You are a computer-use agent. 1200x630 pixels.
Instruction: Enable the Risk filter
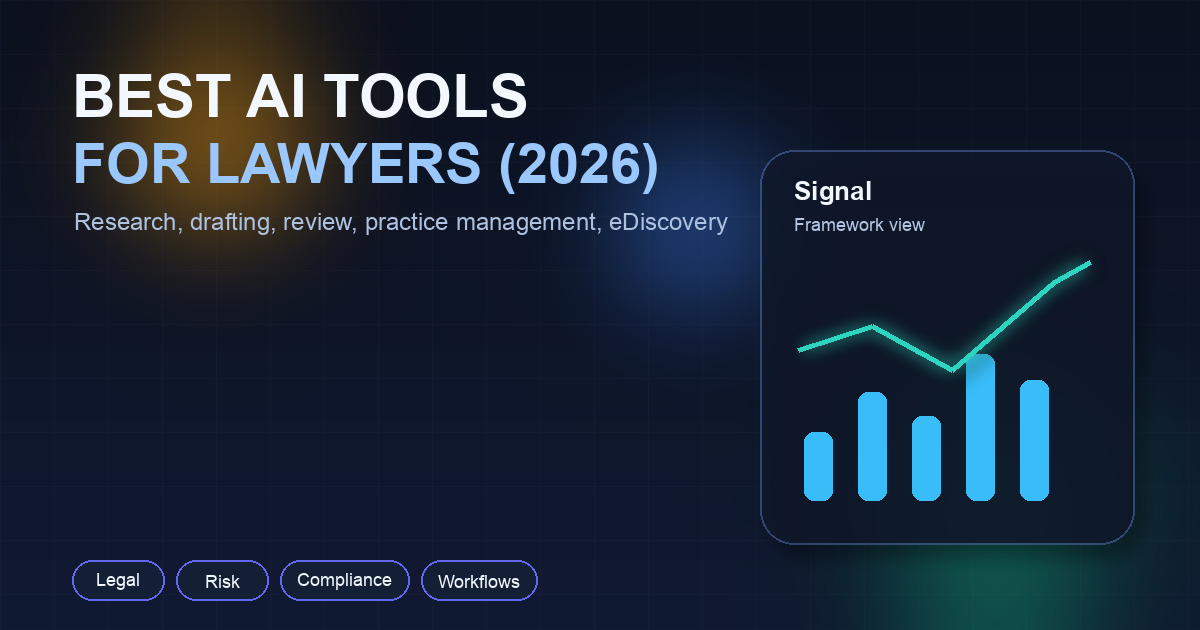point(222,580)
